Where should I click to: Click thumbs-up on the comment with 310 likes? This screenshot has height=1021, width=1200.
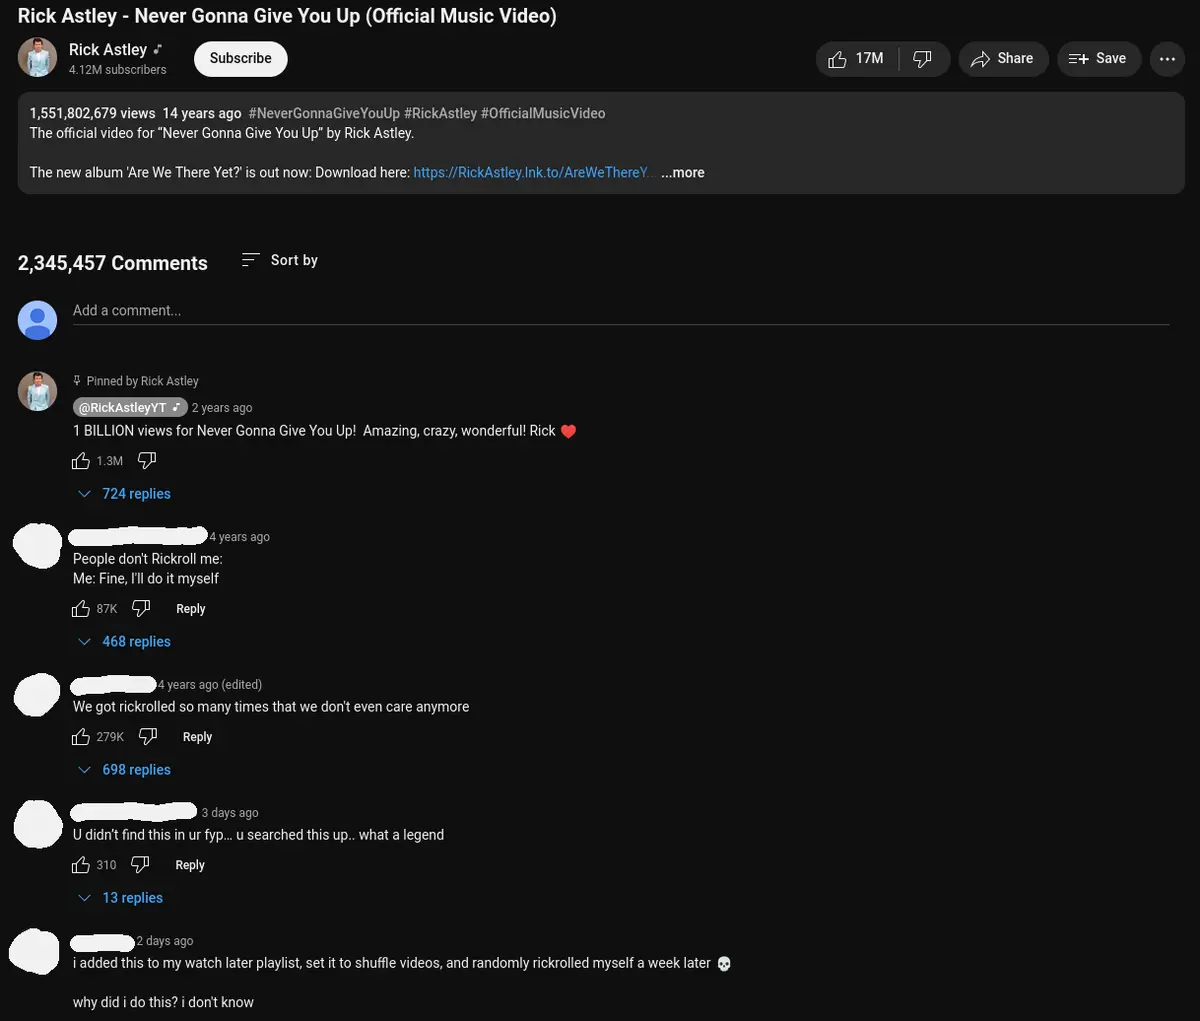coord(81,864)
